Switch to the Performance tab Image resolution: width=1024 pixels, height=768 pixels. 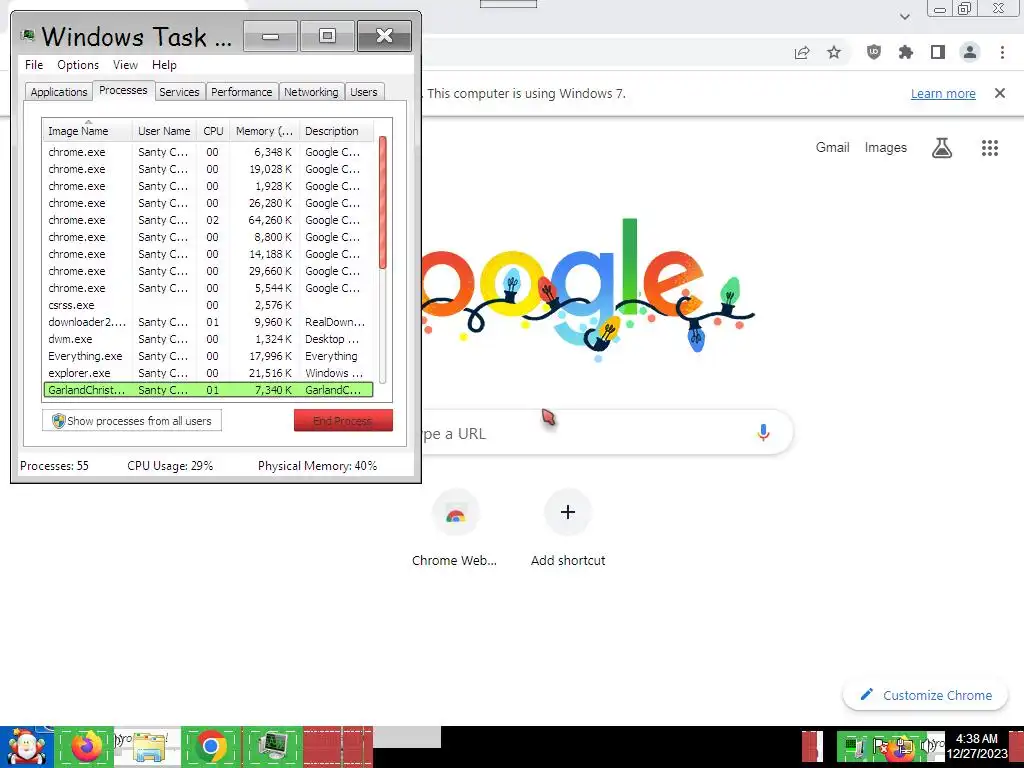pyautogui.click(x=242, y=92)
